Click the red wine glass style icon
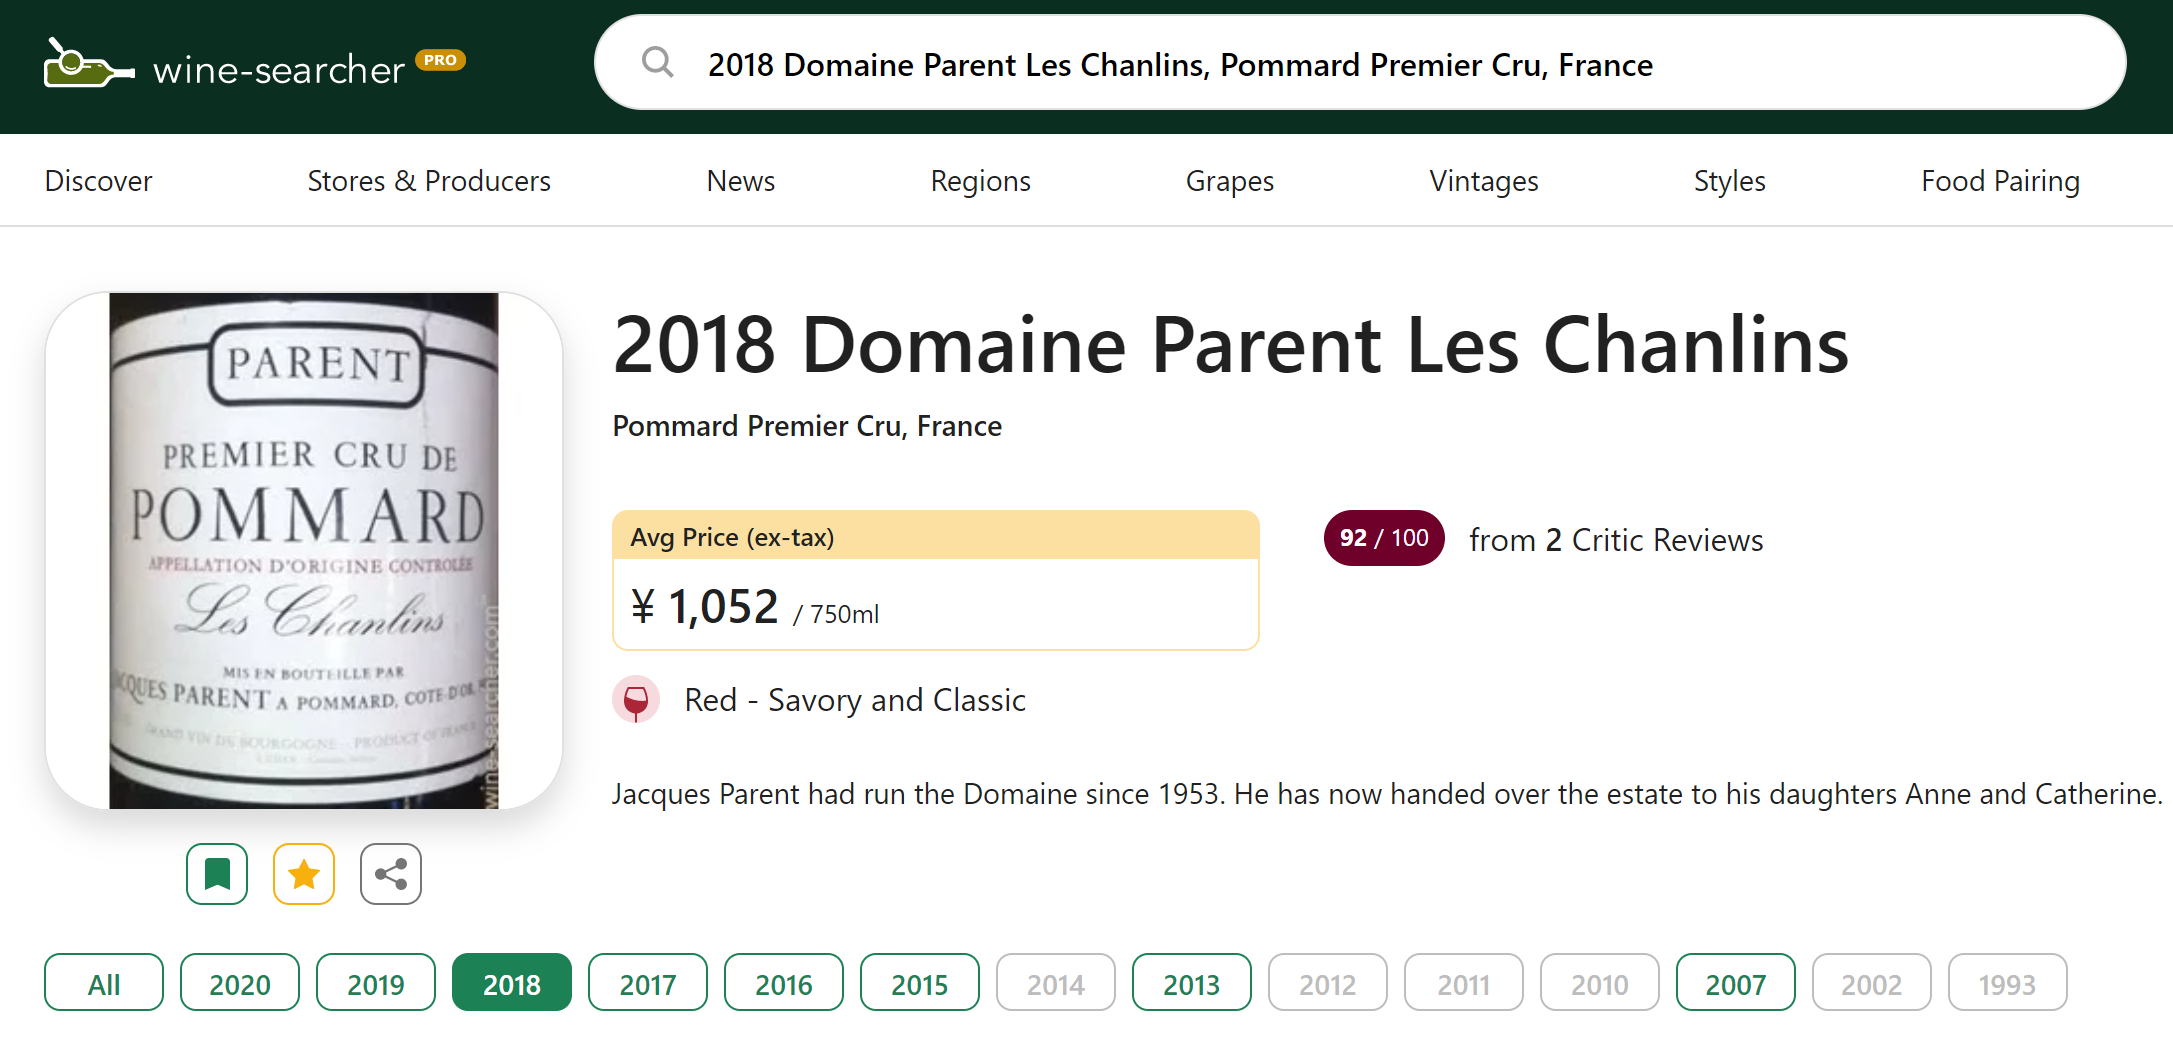This screenshot has height=1055, width=2173. pyautogui.click(x=636, y=700)
